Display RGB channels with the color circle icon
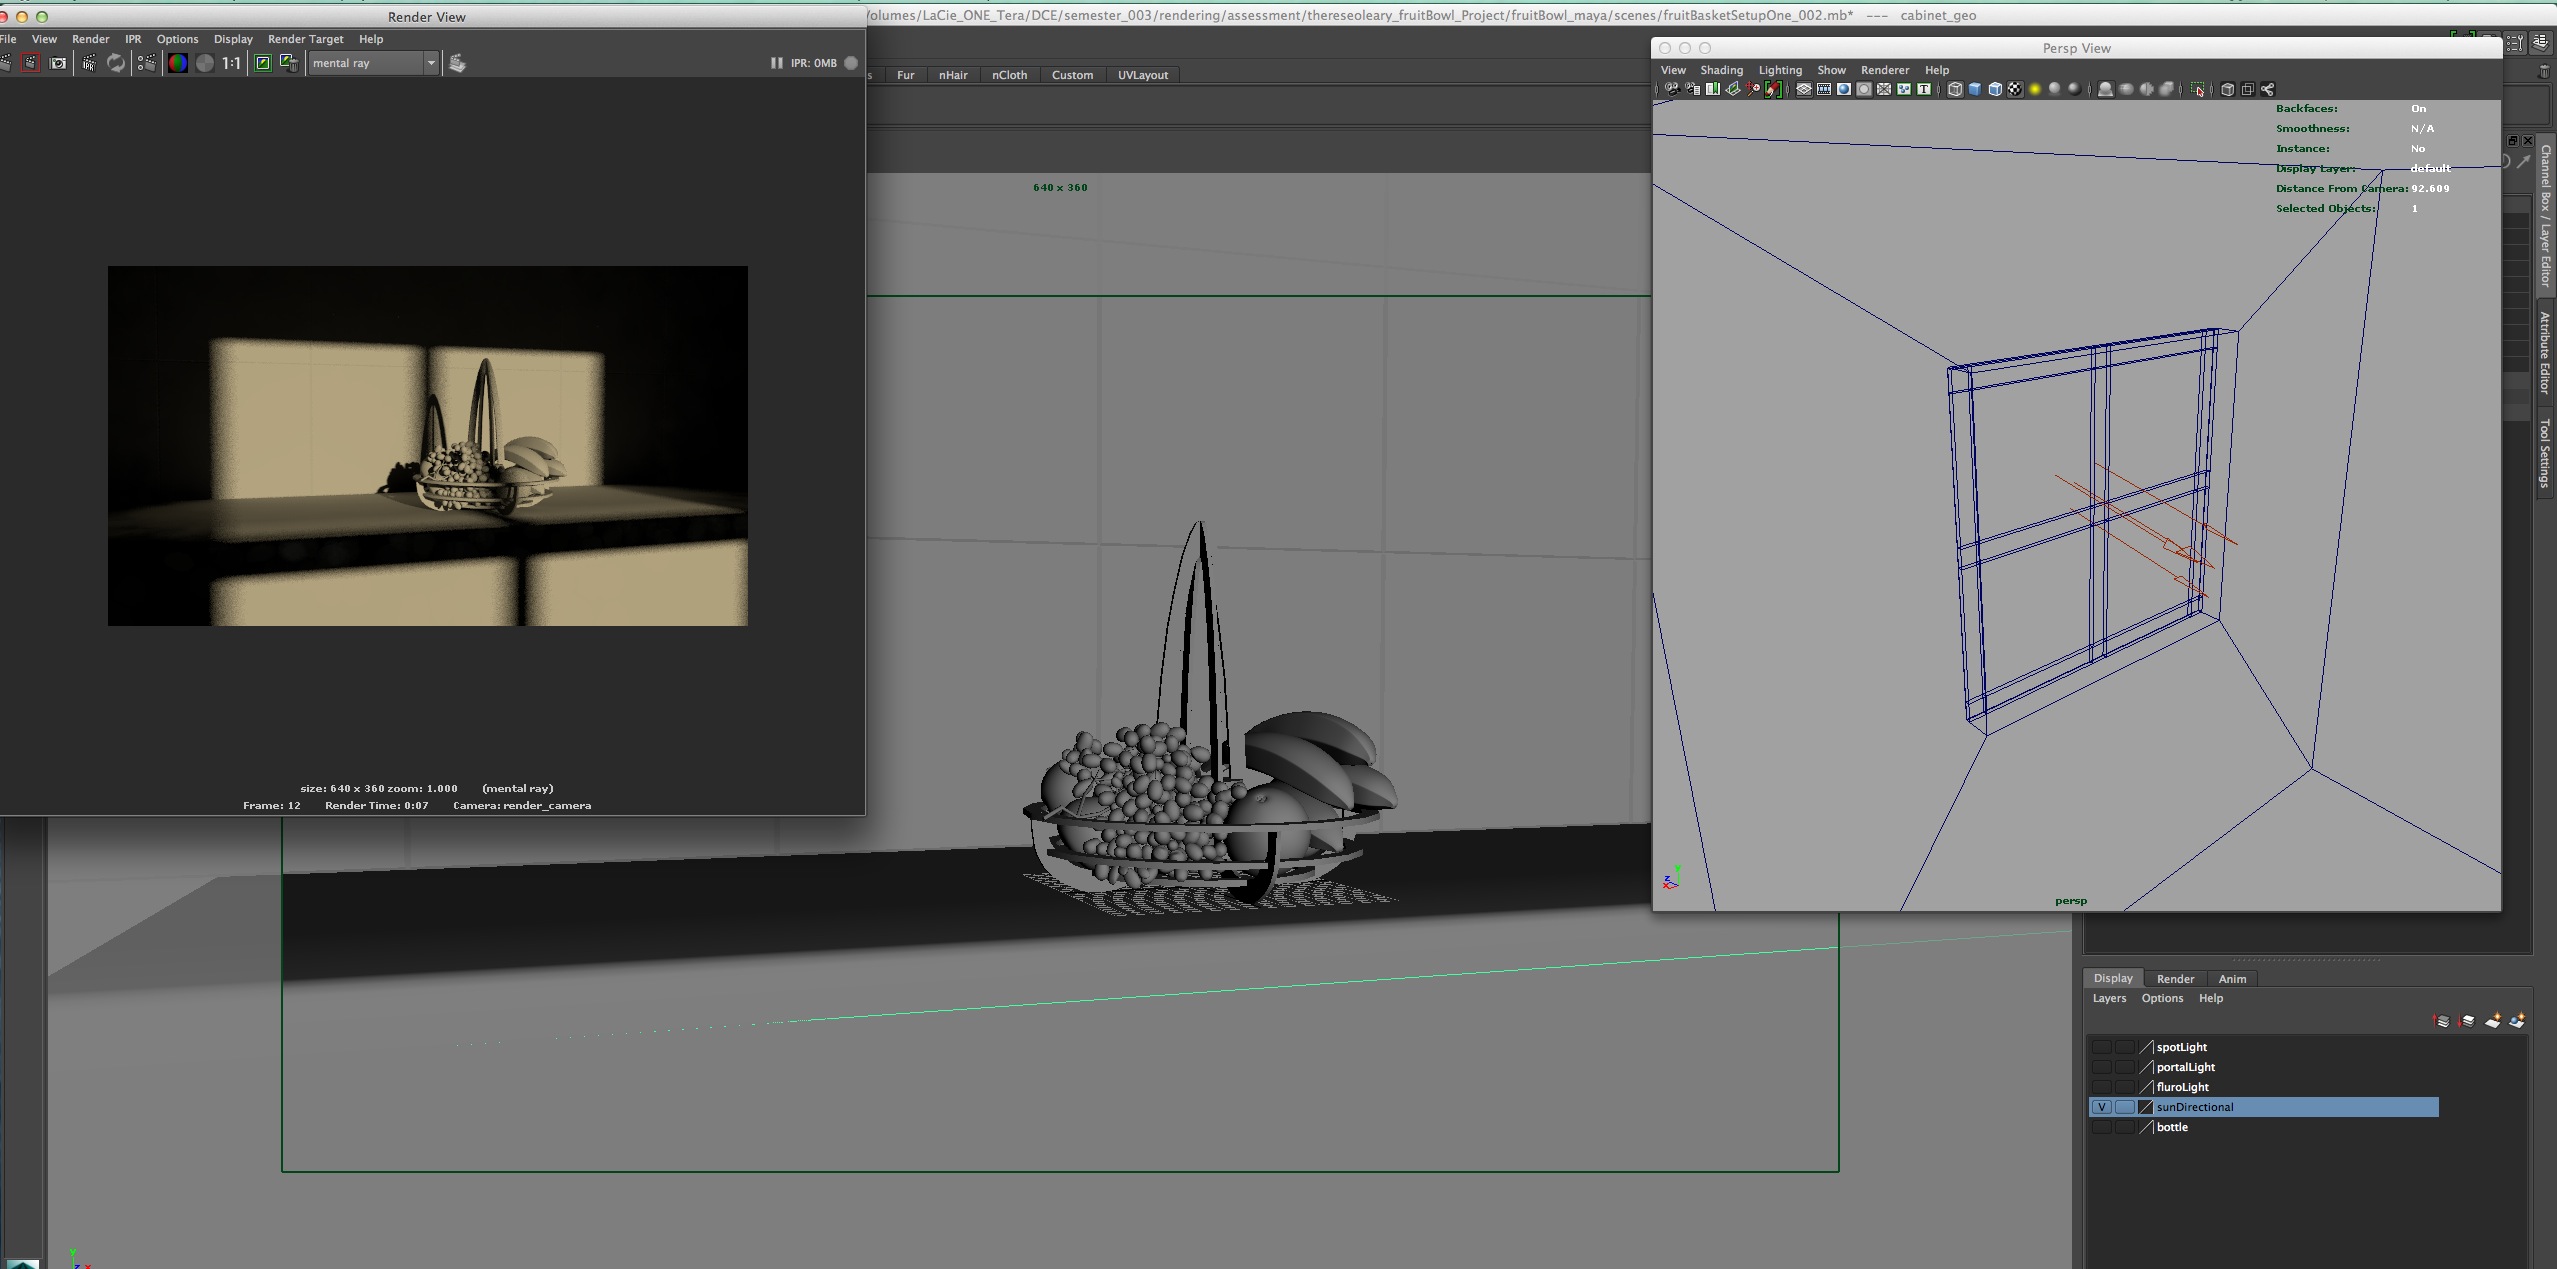Viewport: 2557px width, 1269px height. pyautogui.click(x=177, y=63)
